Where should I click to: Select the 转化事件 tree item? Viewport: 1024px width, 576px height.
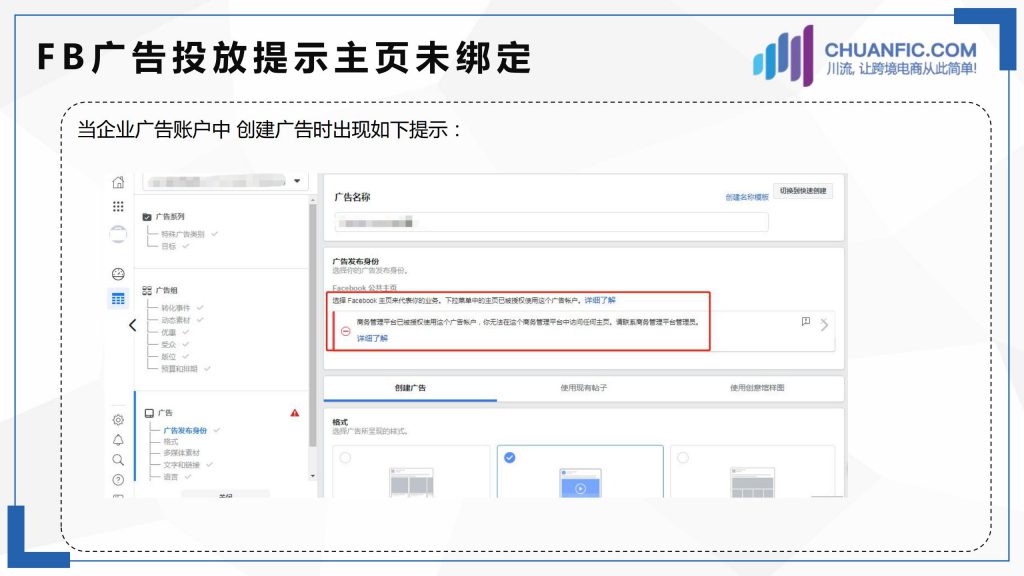click(x=176, y=308)
